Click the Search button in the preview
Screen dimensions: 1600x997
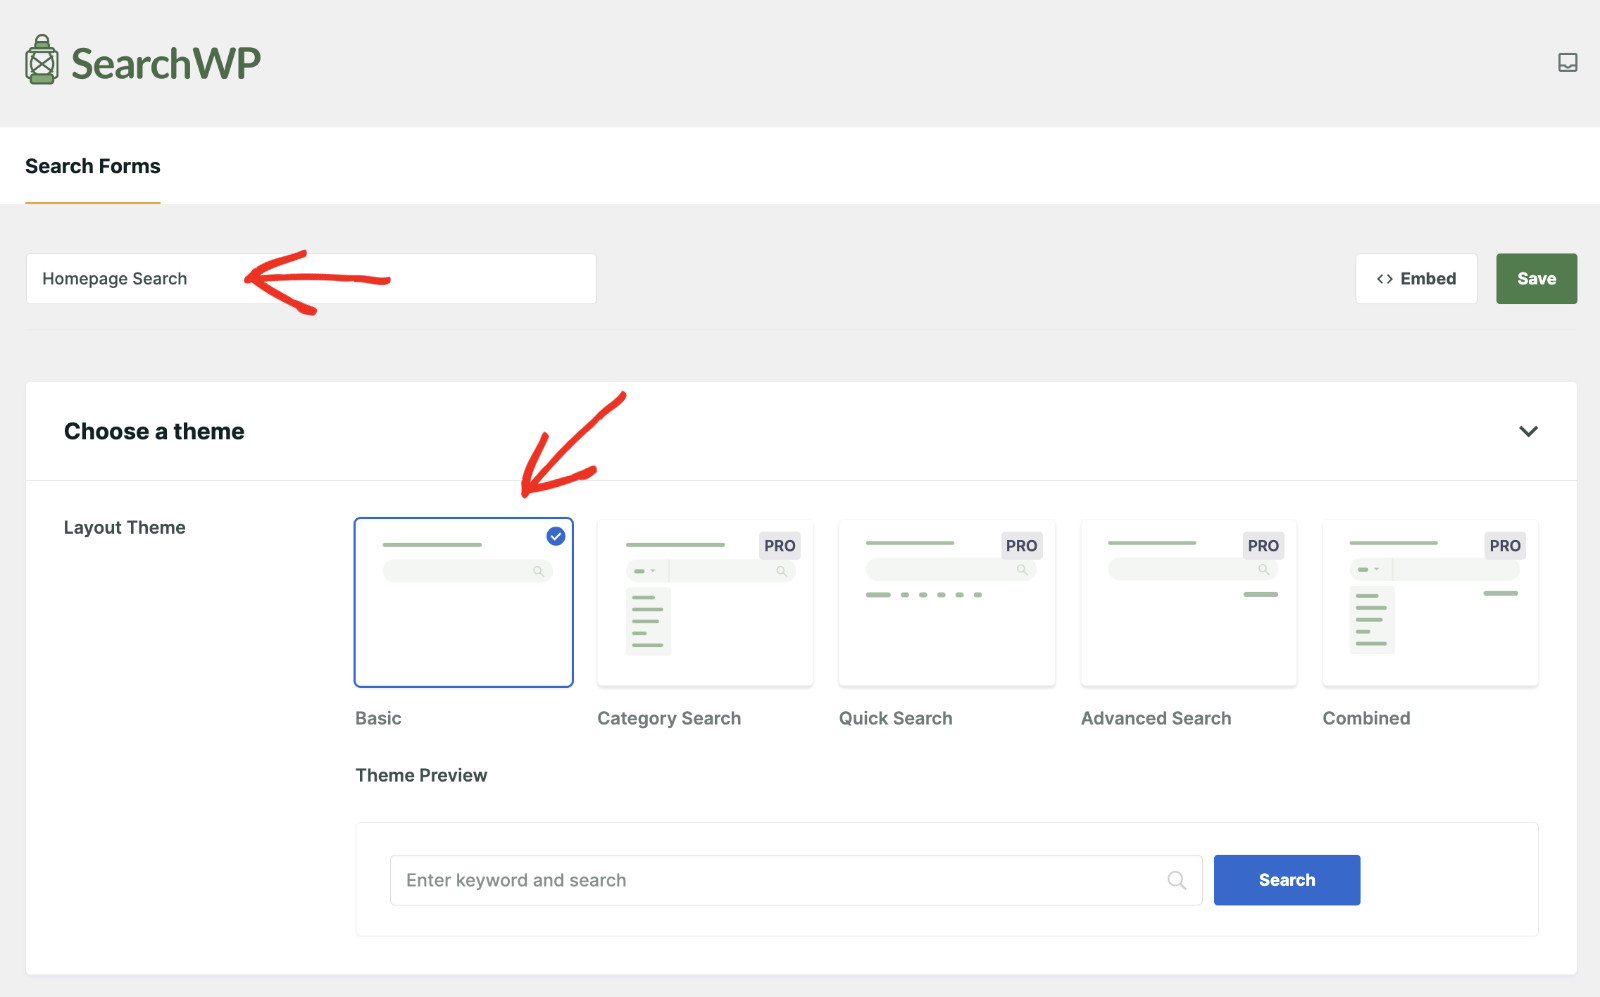pyautogui.click(x=1287, y=880)
